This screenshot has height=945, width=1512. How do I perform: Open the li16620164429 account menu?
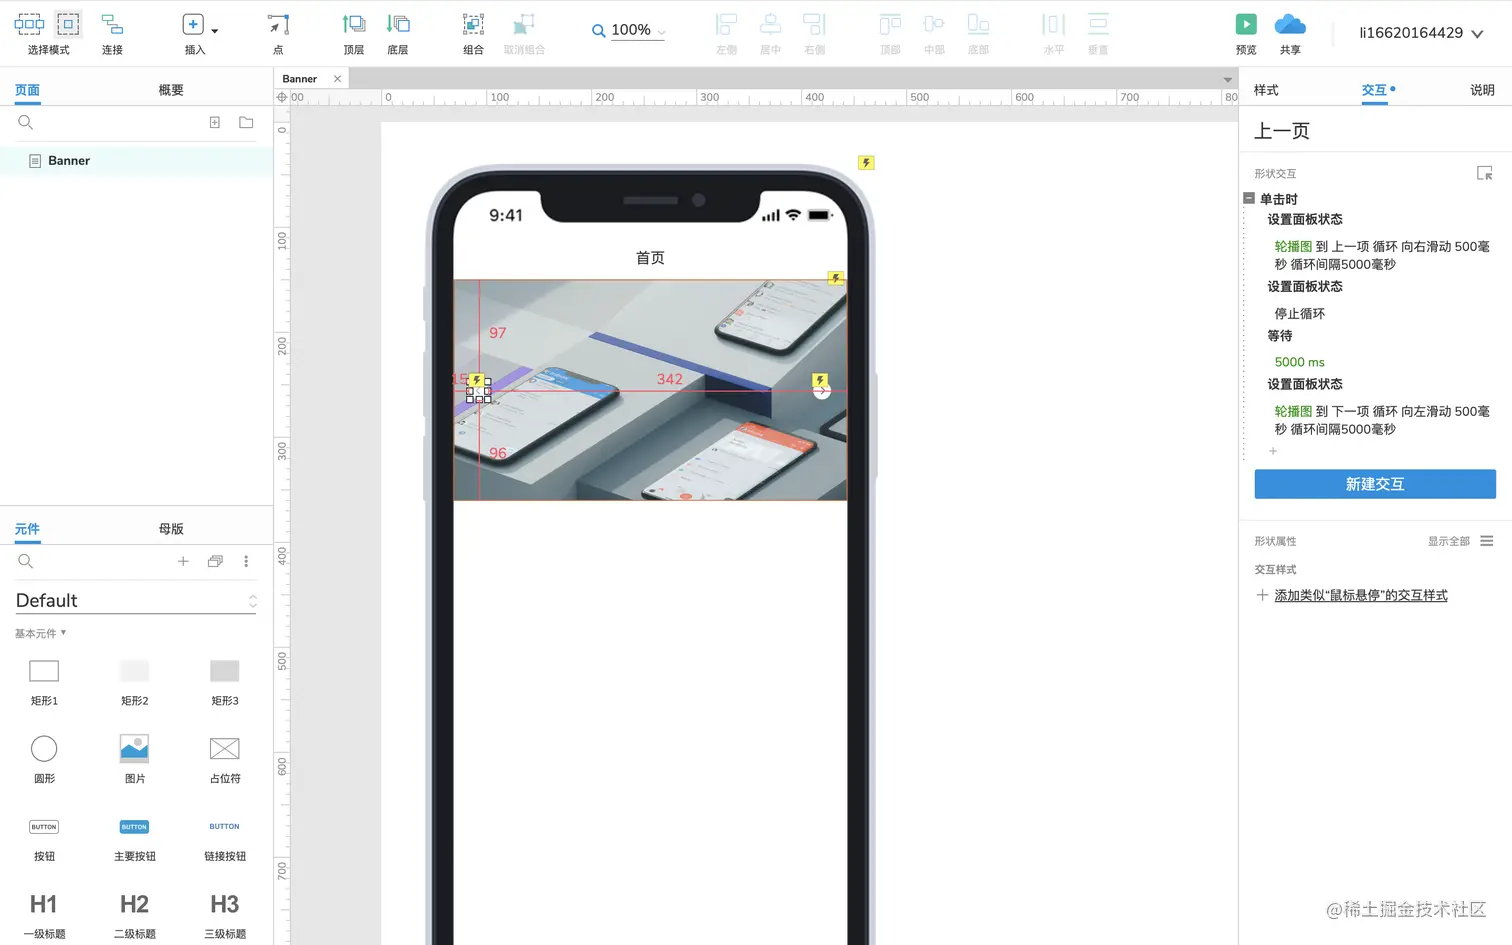point(1421,33)
